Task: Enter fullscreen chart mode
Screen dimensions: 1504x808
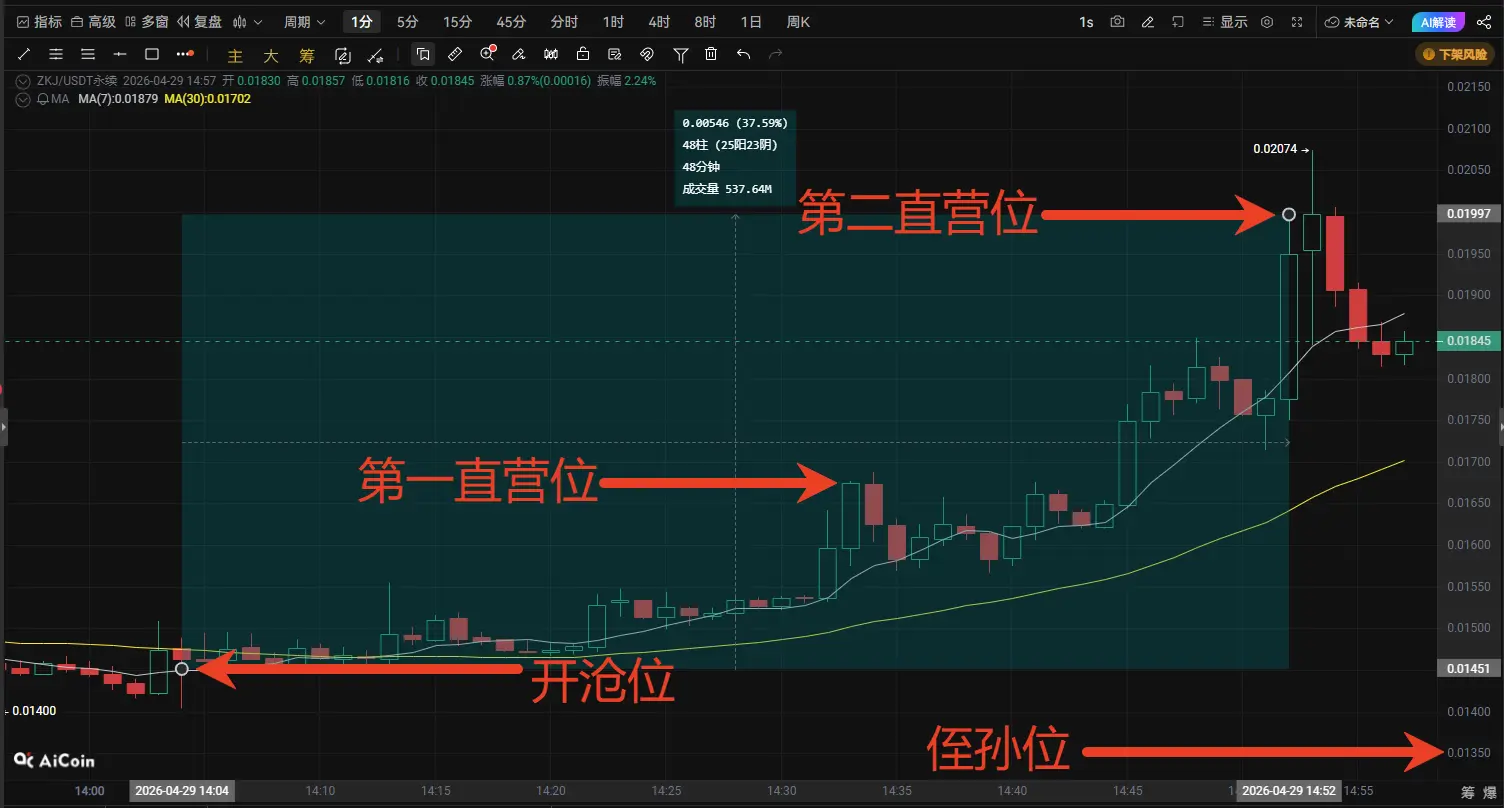Action: pyautogui.click(x=1297, y=22)
